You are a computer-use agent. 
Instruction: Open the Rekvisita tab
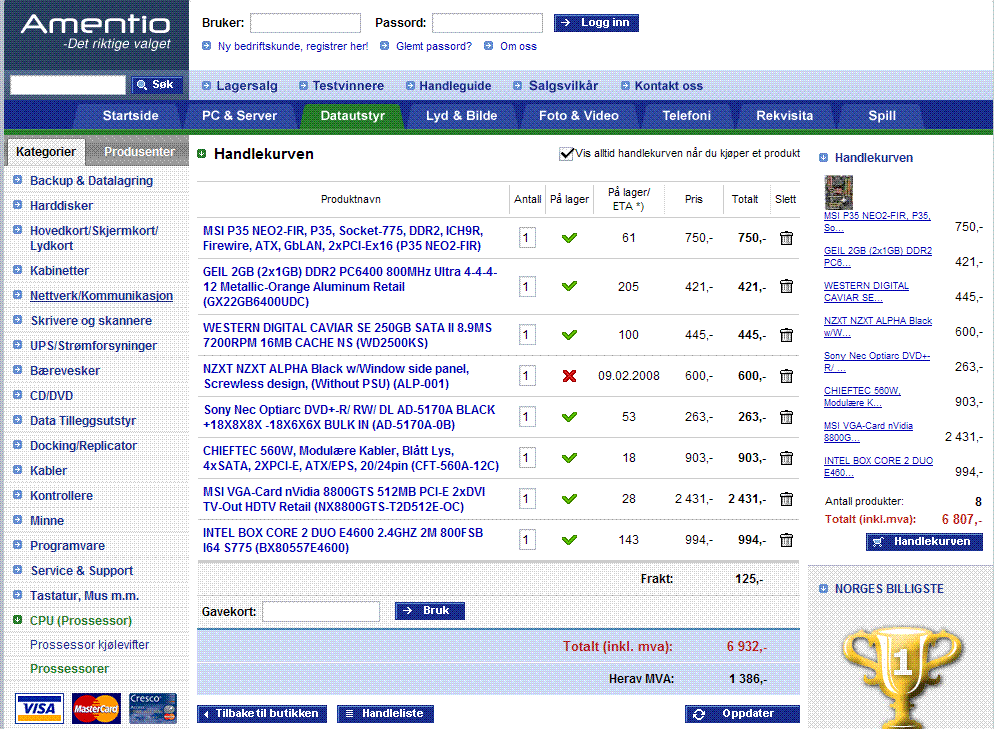[784, 116]
